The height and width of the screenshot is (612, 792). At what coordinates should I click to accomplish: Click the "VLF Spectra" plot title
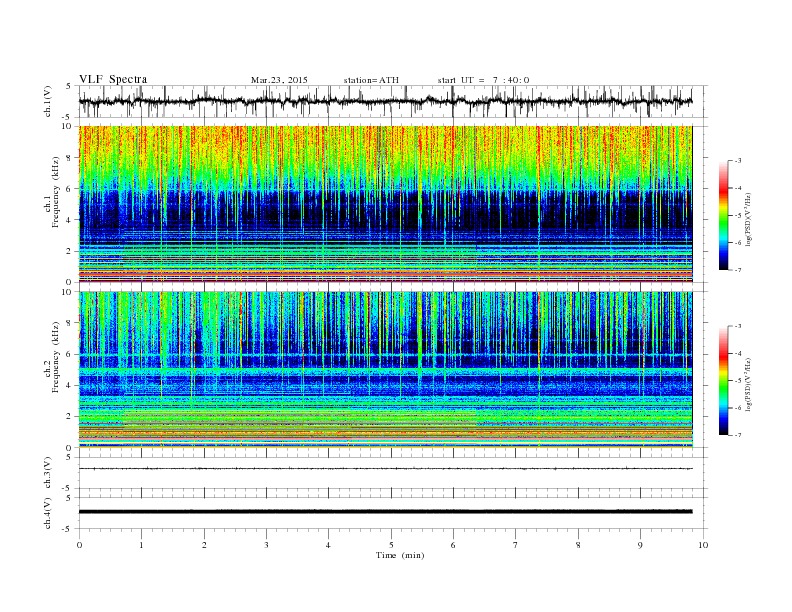[x=113, y=79]
